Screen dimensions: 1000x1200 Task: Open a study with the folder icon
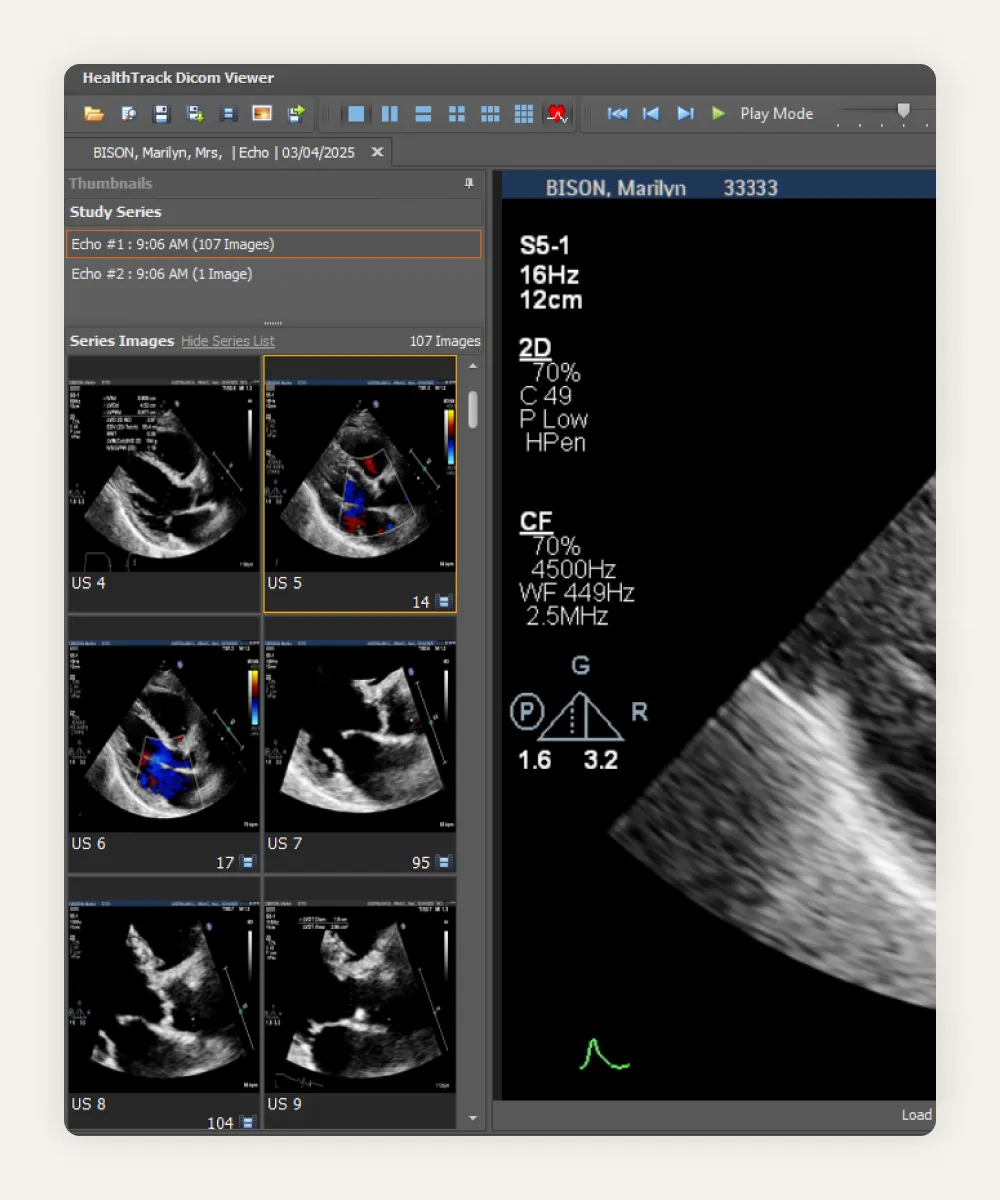pyautogui.click(x=94, y=114)
